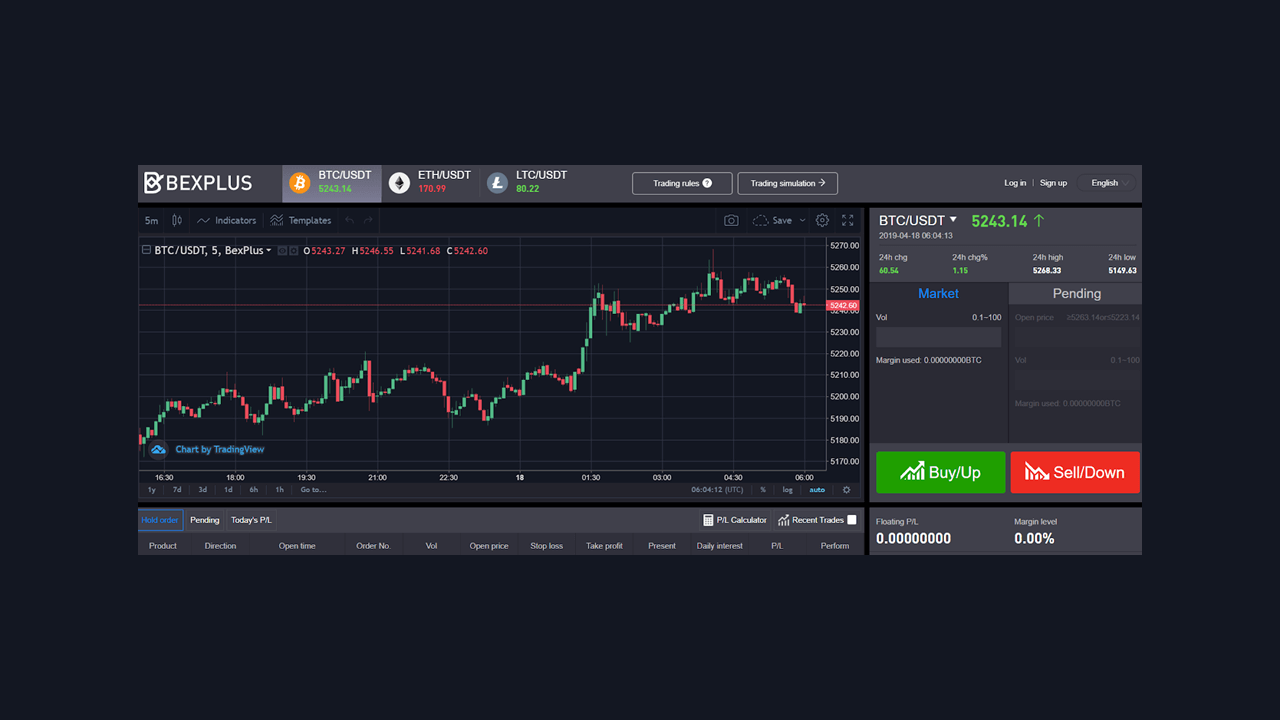The image size is (1280, 720).
Task: Set chart range to 7d
Action: [x=177, y=490]
